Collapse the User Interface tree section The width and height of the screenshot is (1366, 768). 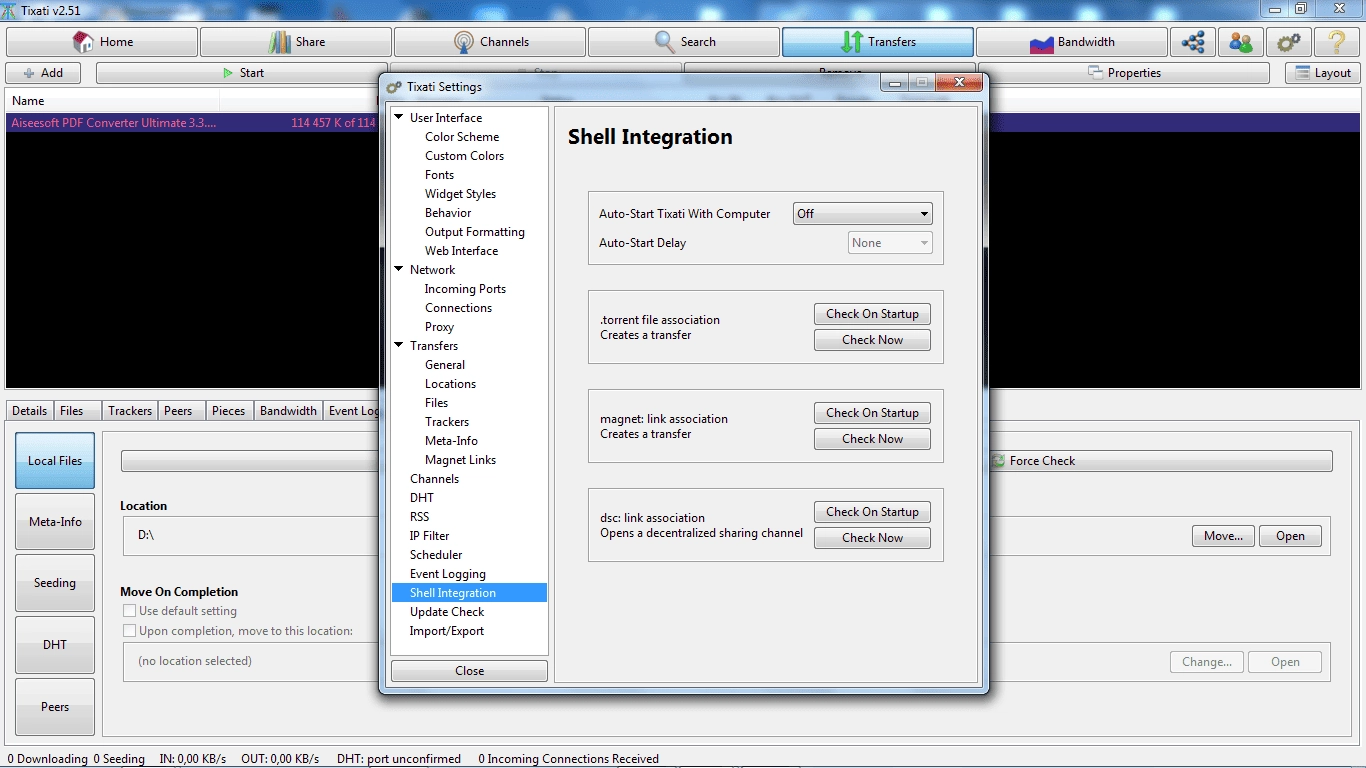pyautogui.click(x=399, y=118)
